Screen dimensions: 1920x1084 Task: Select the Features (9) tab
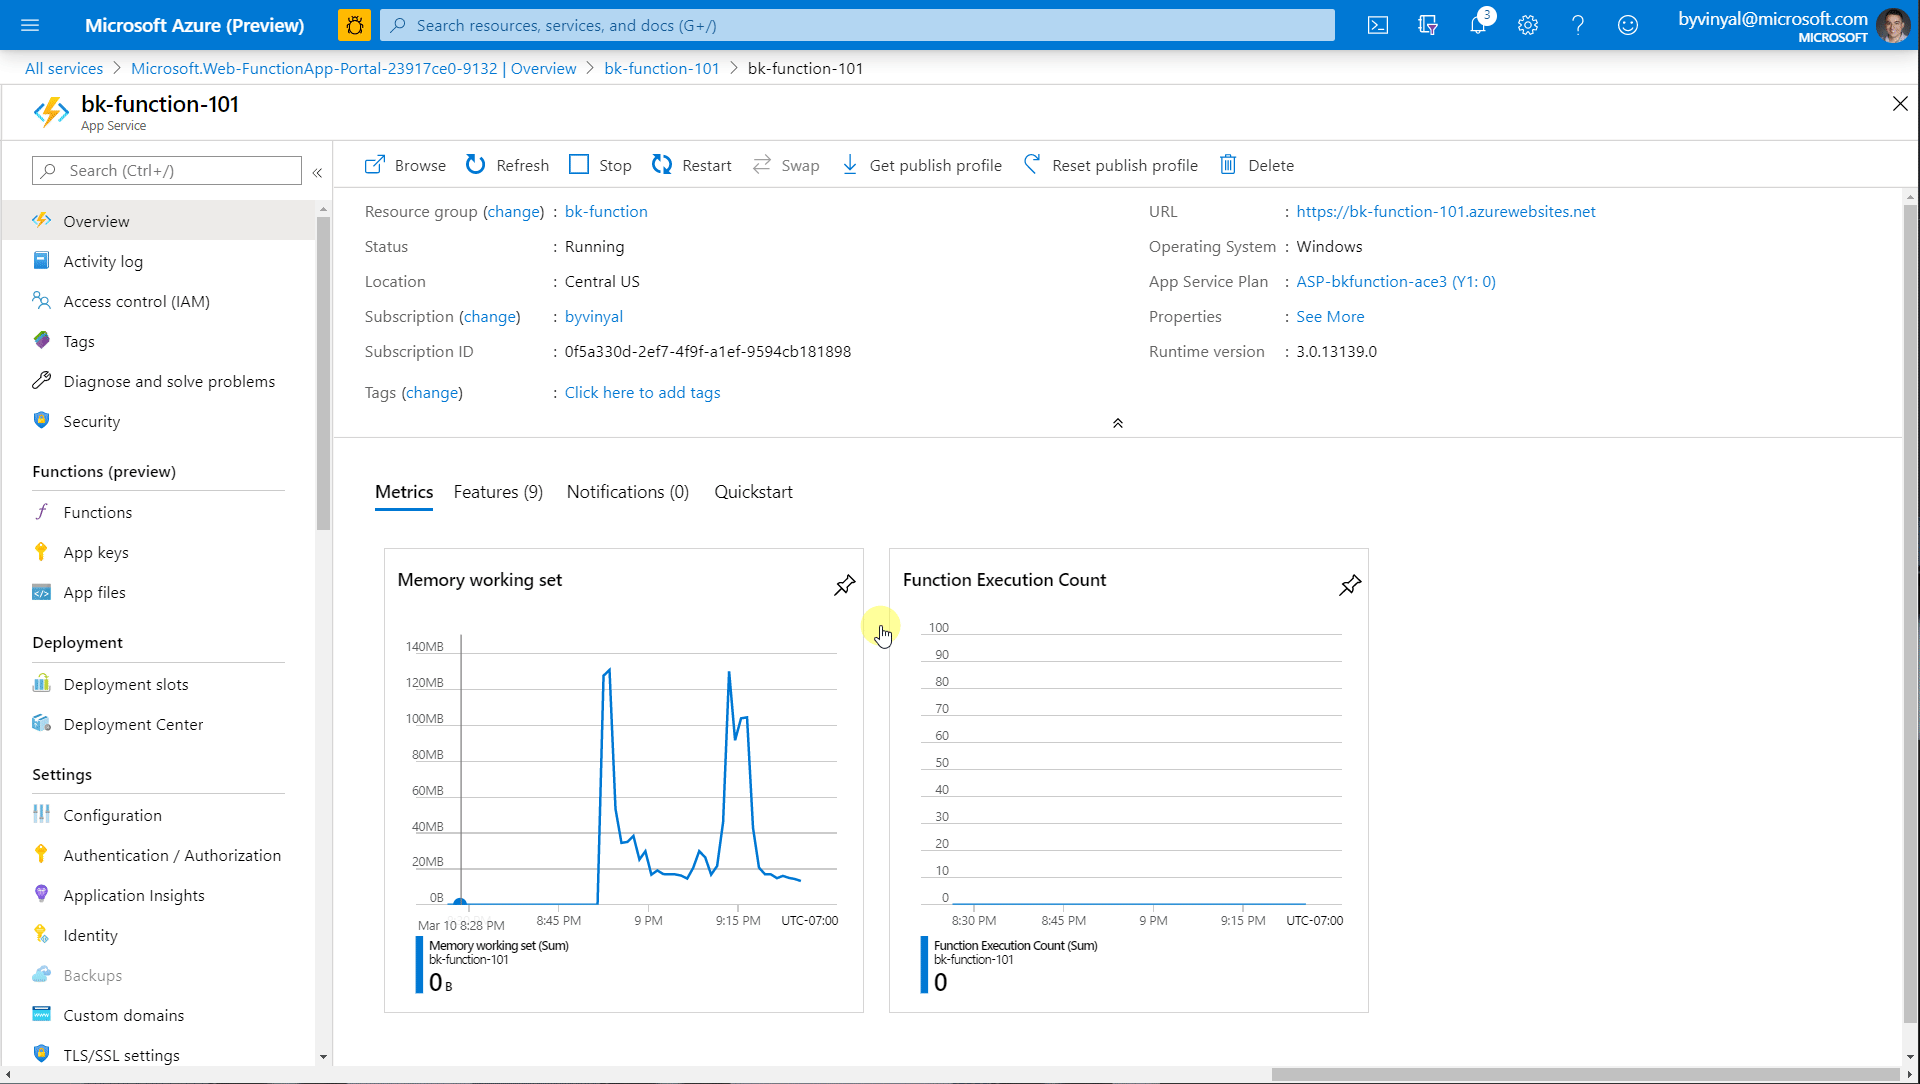[x=498, y=491]
